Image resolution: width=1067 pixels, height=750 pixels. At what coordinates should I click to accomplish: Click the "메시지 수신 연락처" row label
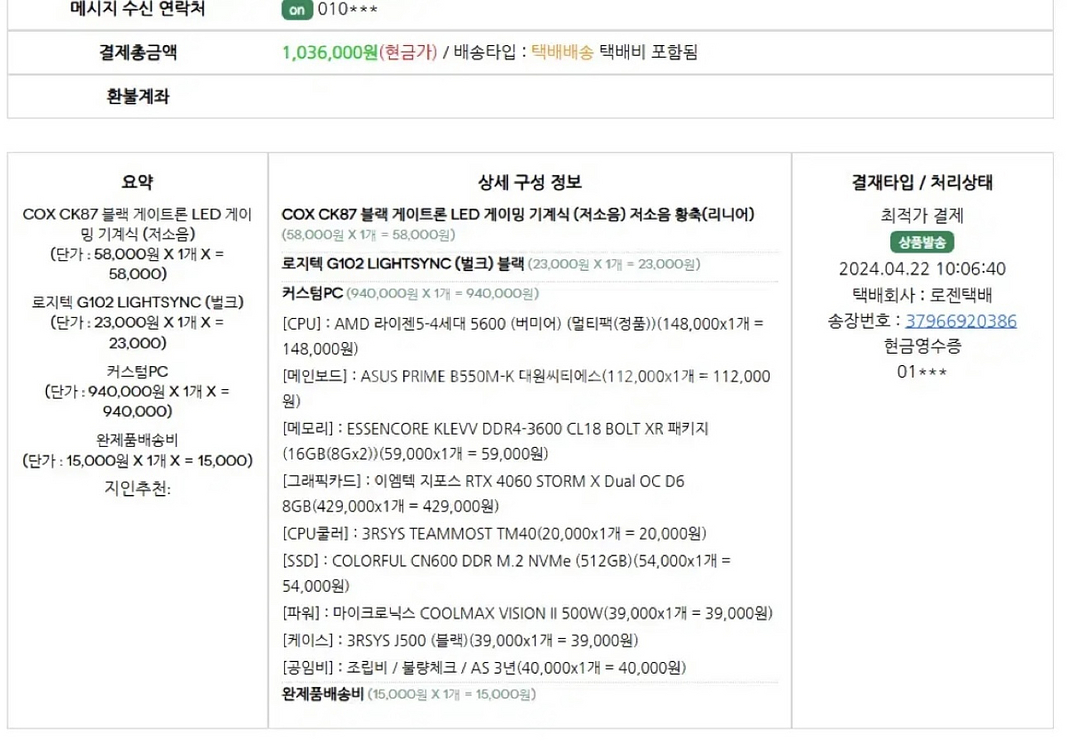tap(137, 9)
